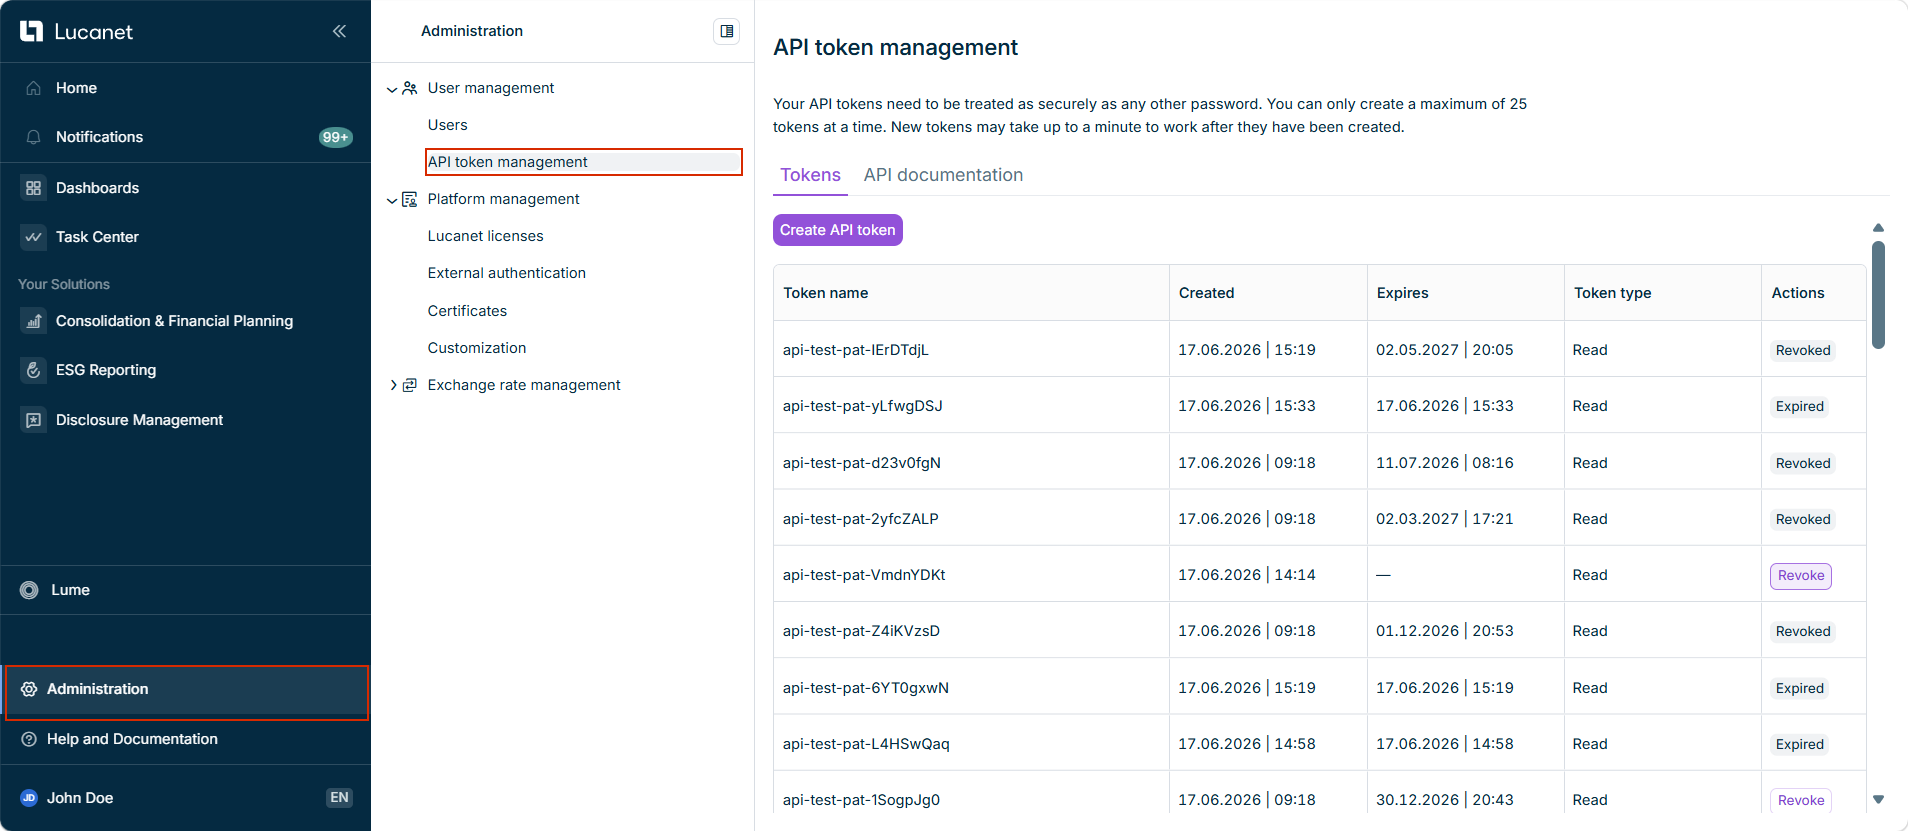This screenshot has width=1908, height=831.
Task: Collapse the User management section
Action: click(x=392, y=89)
